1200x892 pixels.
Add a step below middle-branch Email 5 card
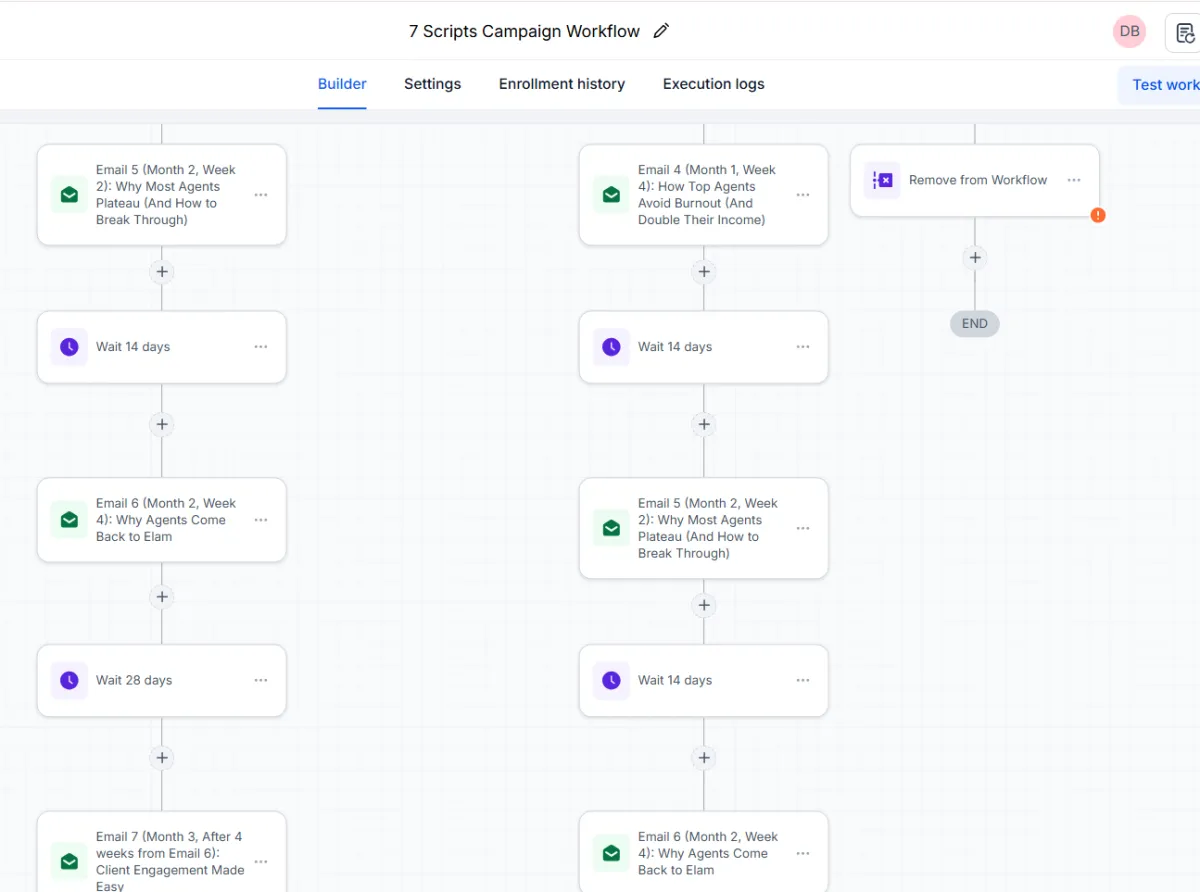coord(704,605)
